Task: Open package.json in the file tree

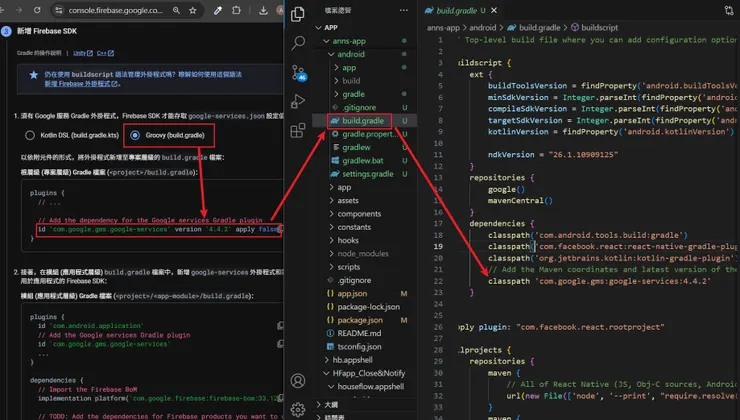Action: pos(359,320)
